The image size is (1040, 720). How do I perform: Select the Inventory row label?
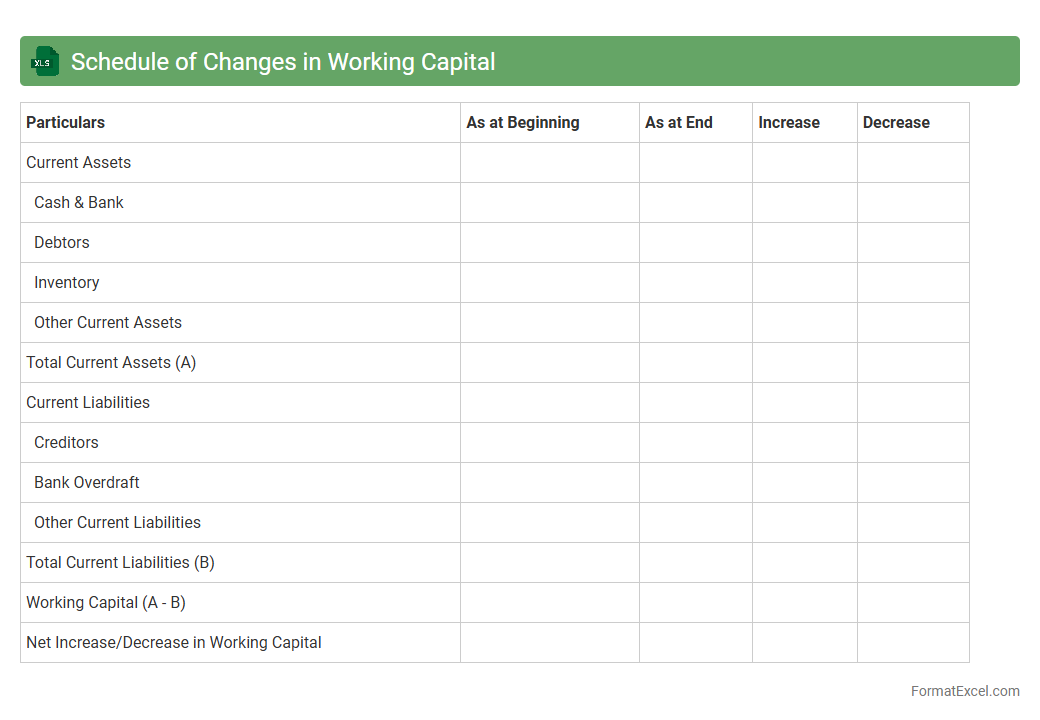tap(67, 283)
